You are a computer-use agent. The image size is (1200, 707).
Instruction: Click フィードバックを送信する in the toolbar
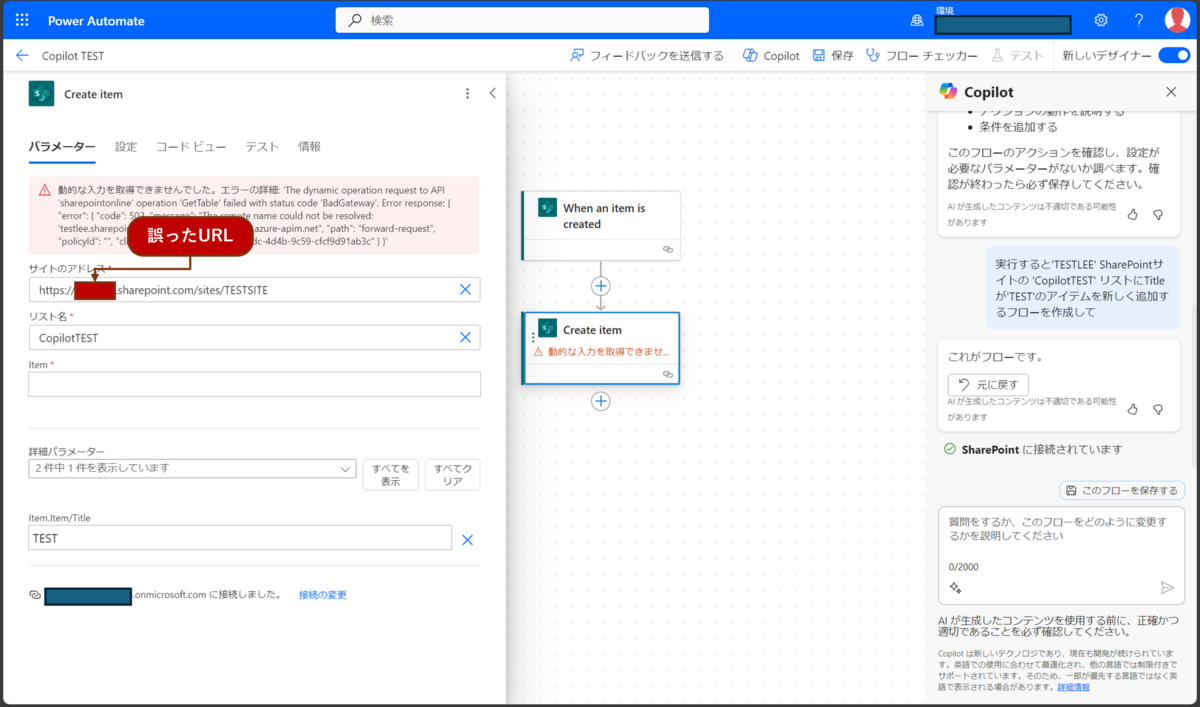coord(646,56)
